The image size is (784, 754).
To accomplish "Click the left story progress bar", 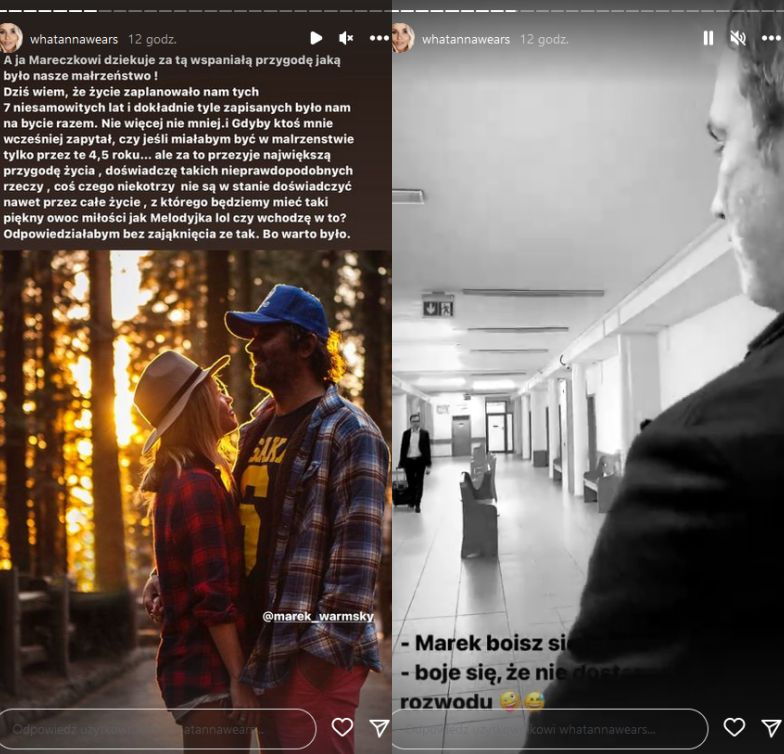I will [196, 10].
